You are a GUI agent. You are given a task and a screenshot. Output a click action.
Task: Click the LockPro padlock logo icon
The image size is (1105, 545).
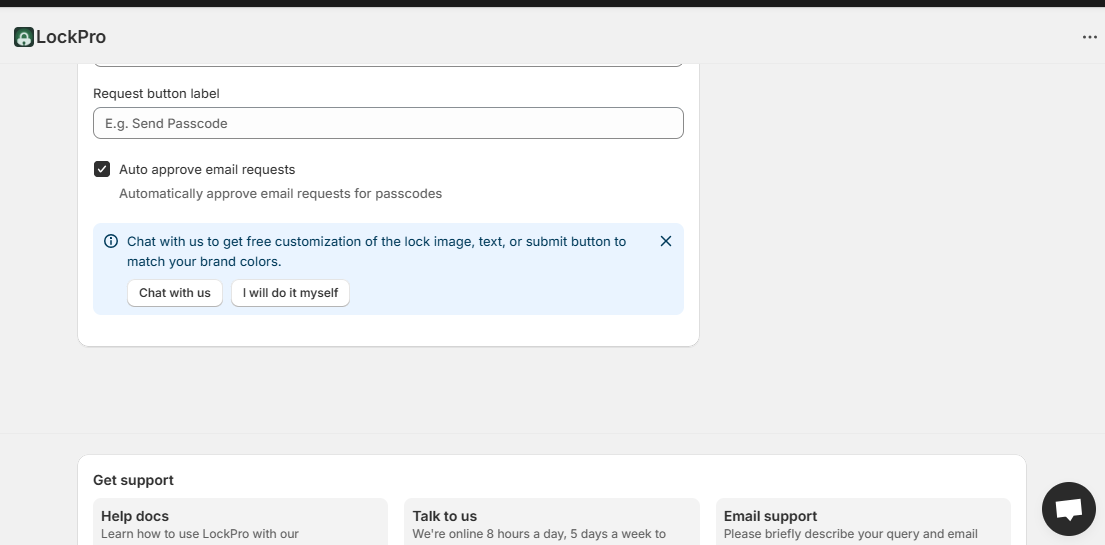[x=24, y=38]
